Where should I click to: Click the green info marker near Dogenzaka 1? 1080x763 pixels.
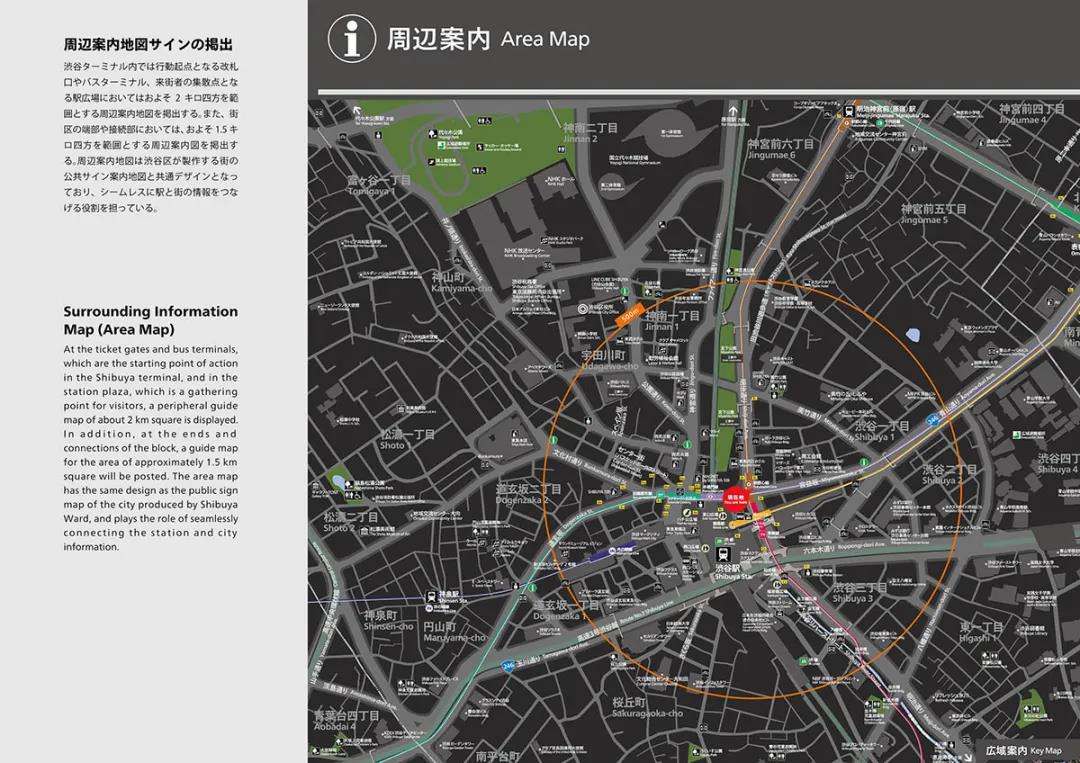coord(532,588)
